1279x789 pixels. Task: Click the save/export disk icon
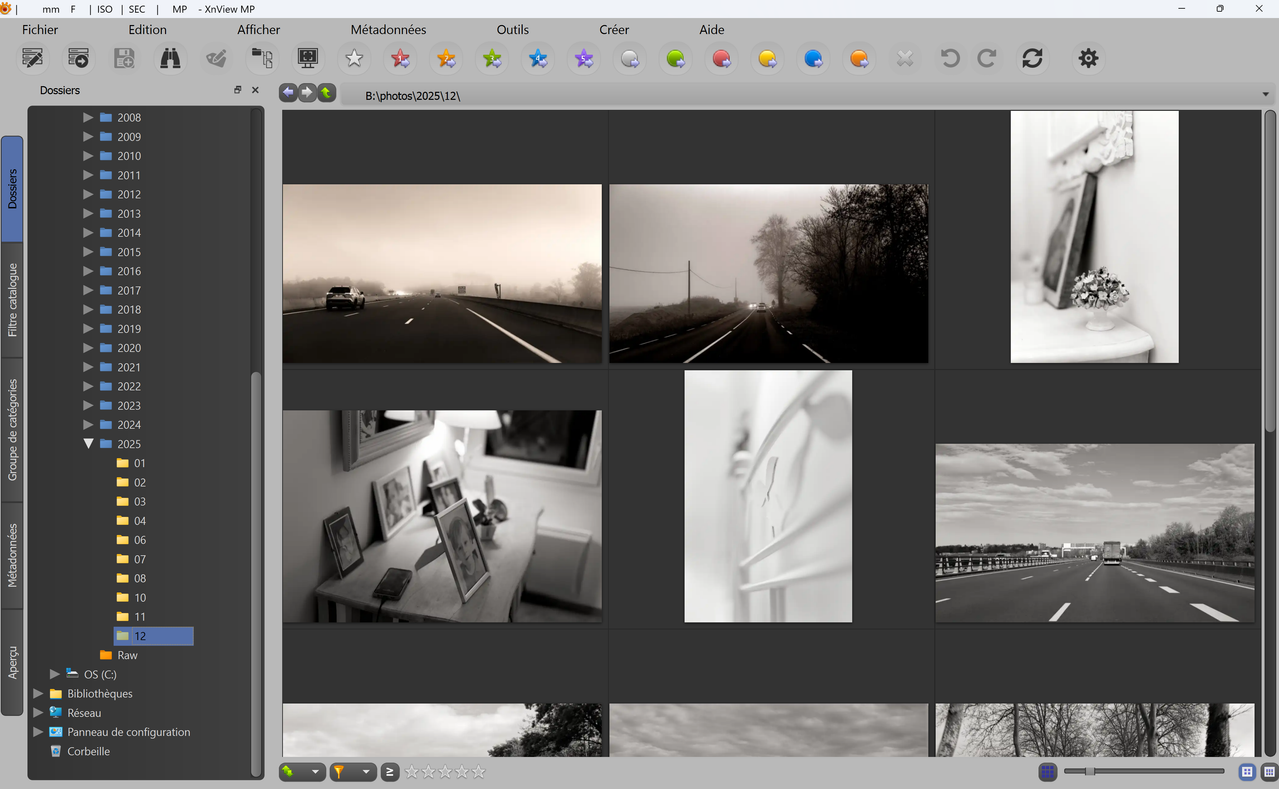(x=124, y=59)
